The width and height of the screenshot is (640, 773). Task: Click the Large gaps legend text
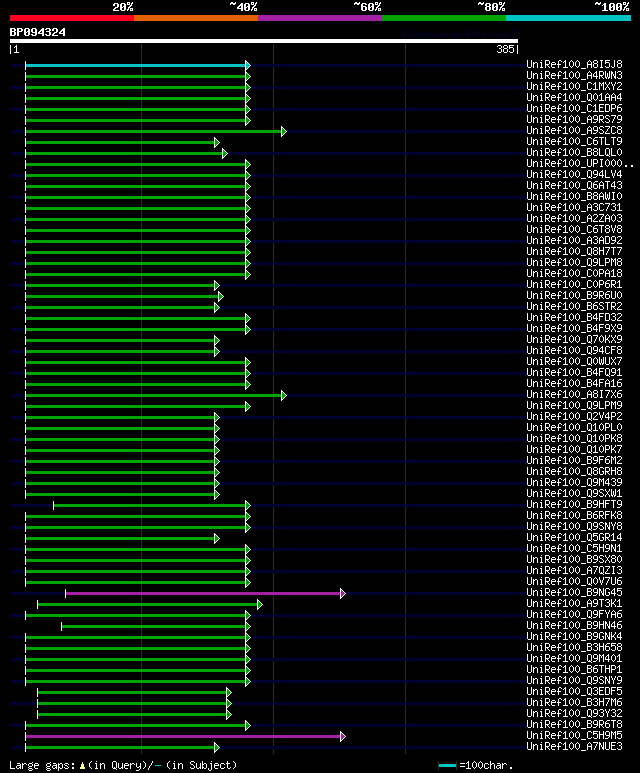pyautogui.click(x=123, y=766)
